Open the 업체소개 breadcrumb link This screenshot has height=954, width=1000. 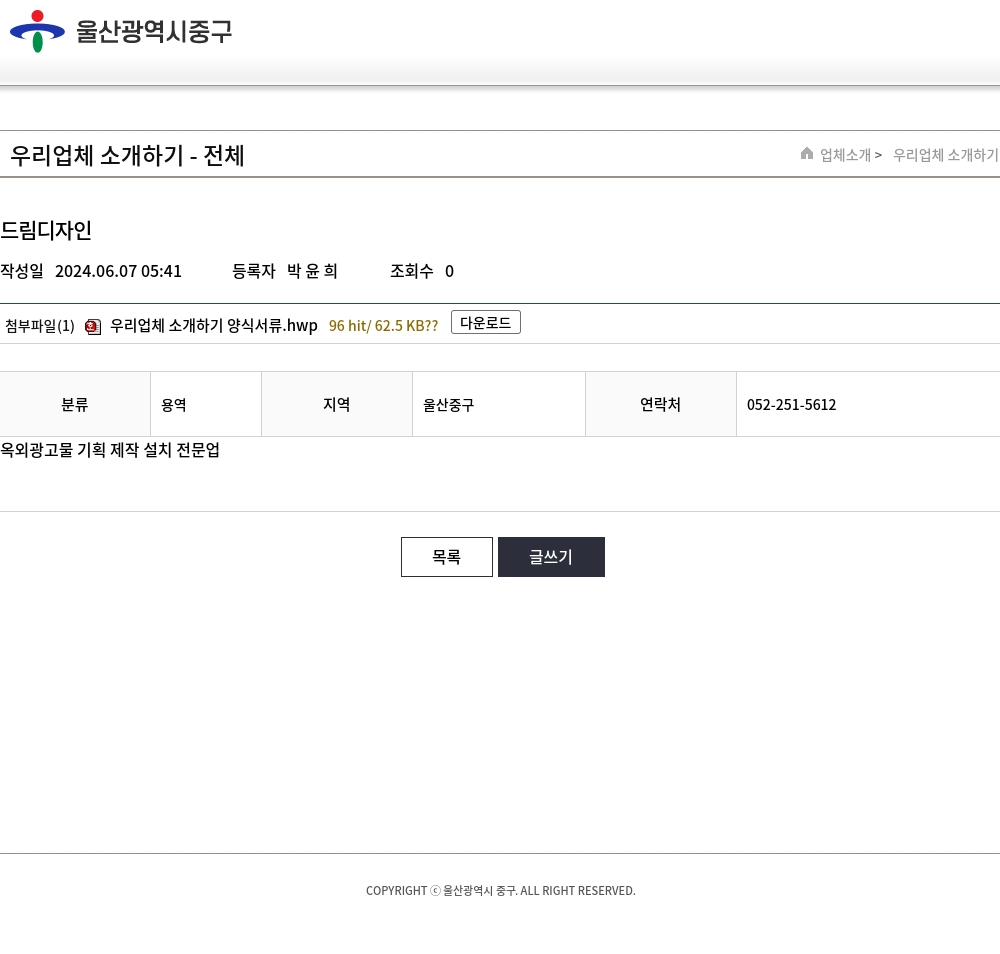[x=845, y=155]
